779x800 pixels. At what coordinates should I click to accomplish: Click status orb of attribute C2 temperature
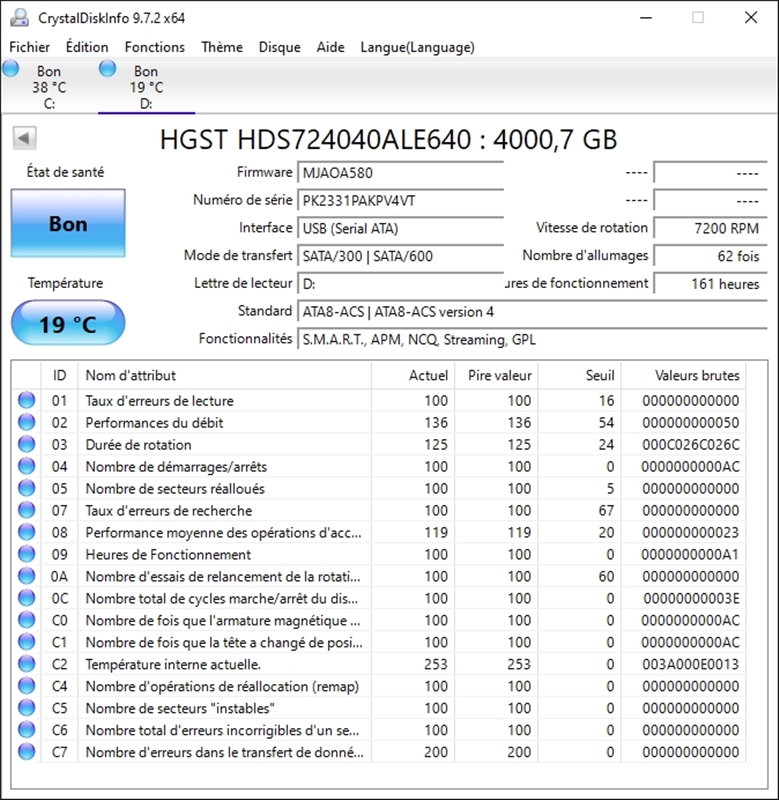(x=26, y=665)
